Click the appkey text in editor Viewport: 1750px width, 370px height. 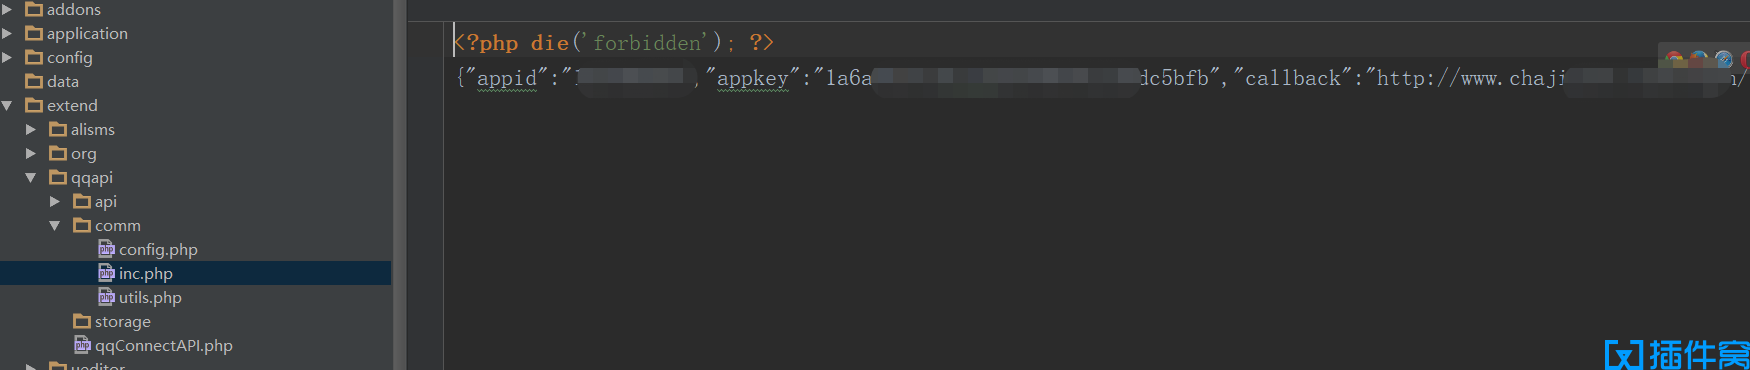point(752,78)
